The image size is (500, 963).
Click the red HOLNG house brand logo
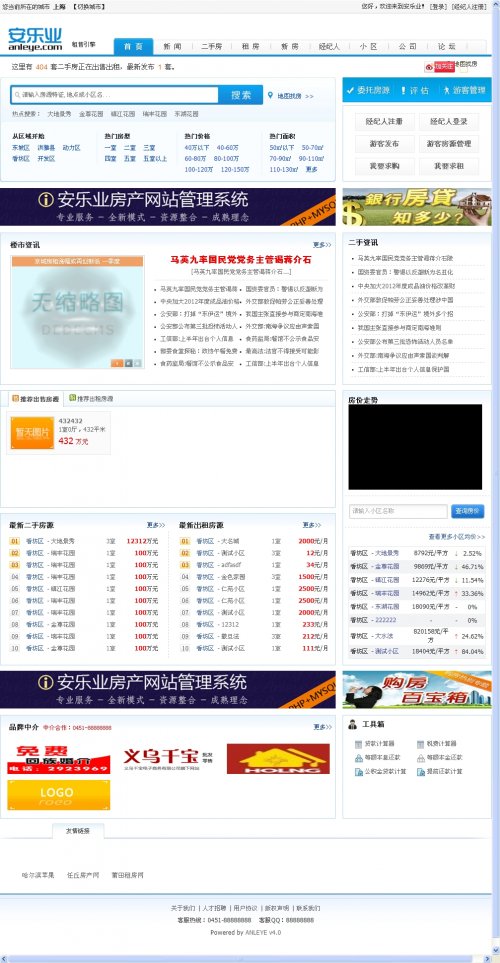[278, 758]
